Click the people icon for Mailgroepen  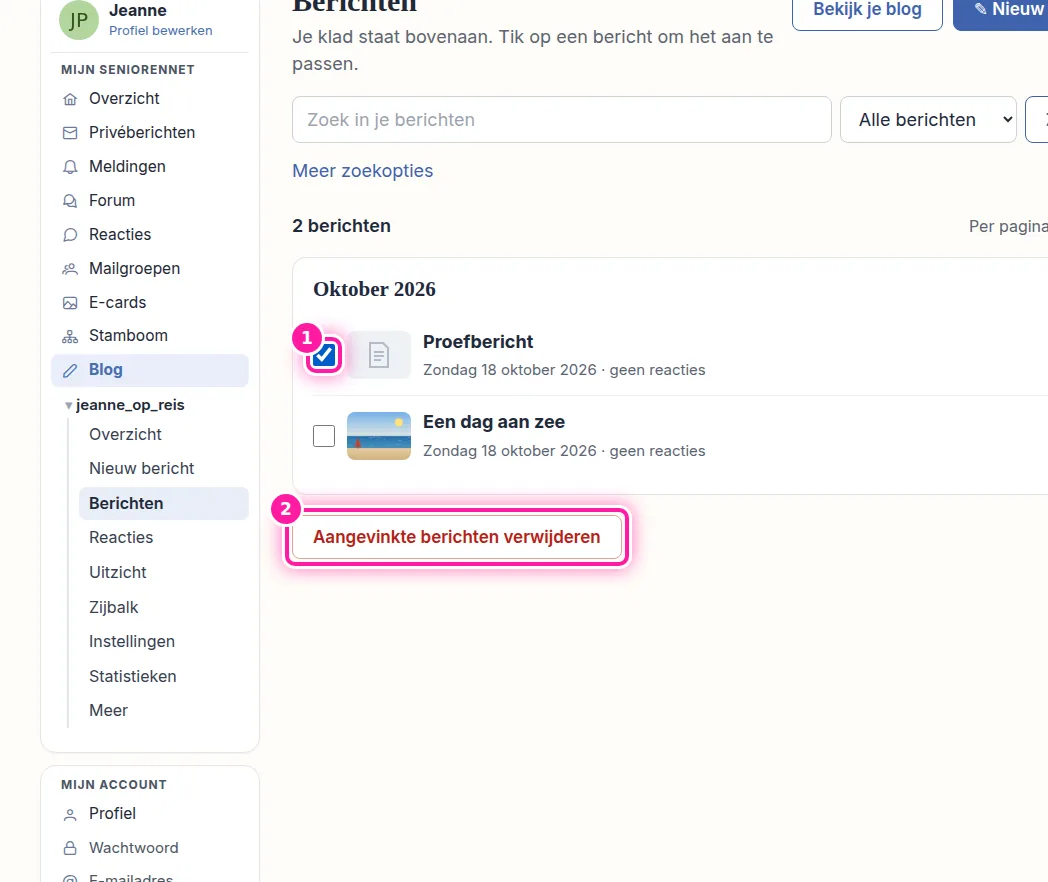(70, 269)
